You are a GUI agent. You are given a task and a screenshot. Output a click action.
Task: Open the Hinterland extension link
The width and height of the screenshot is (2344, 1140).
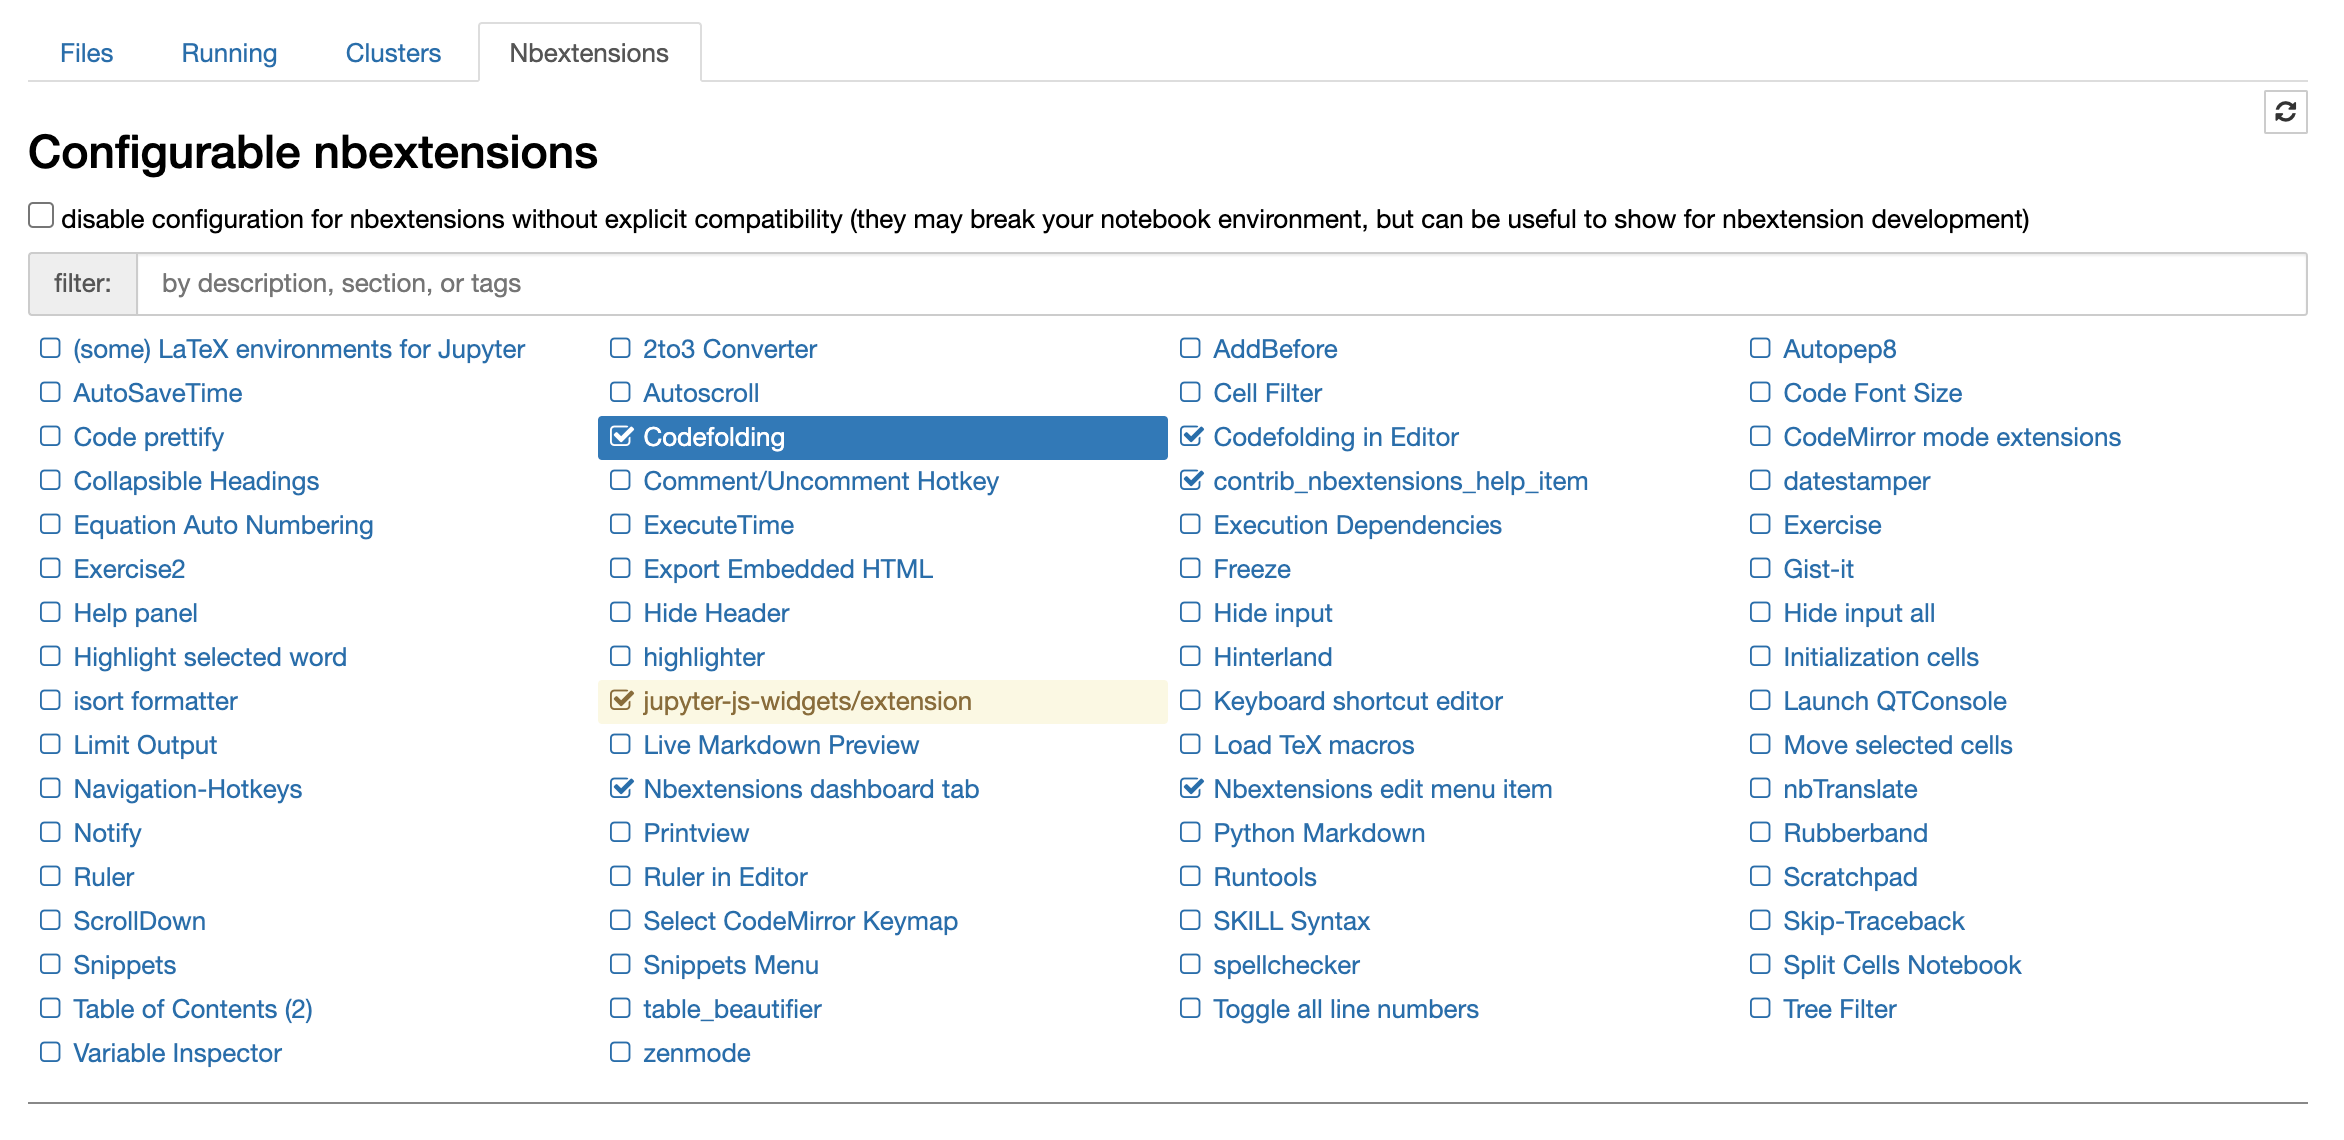click(x=1272, y=657)
